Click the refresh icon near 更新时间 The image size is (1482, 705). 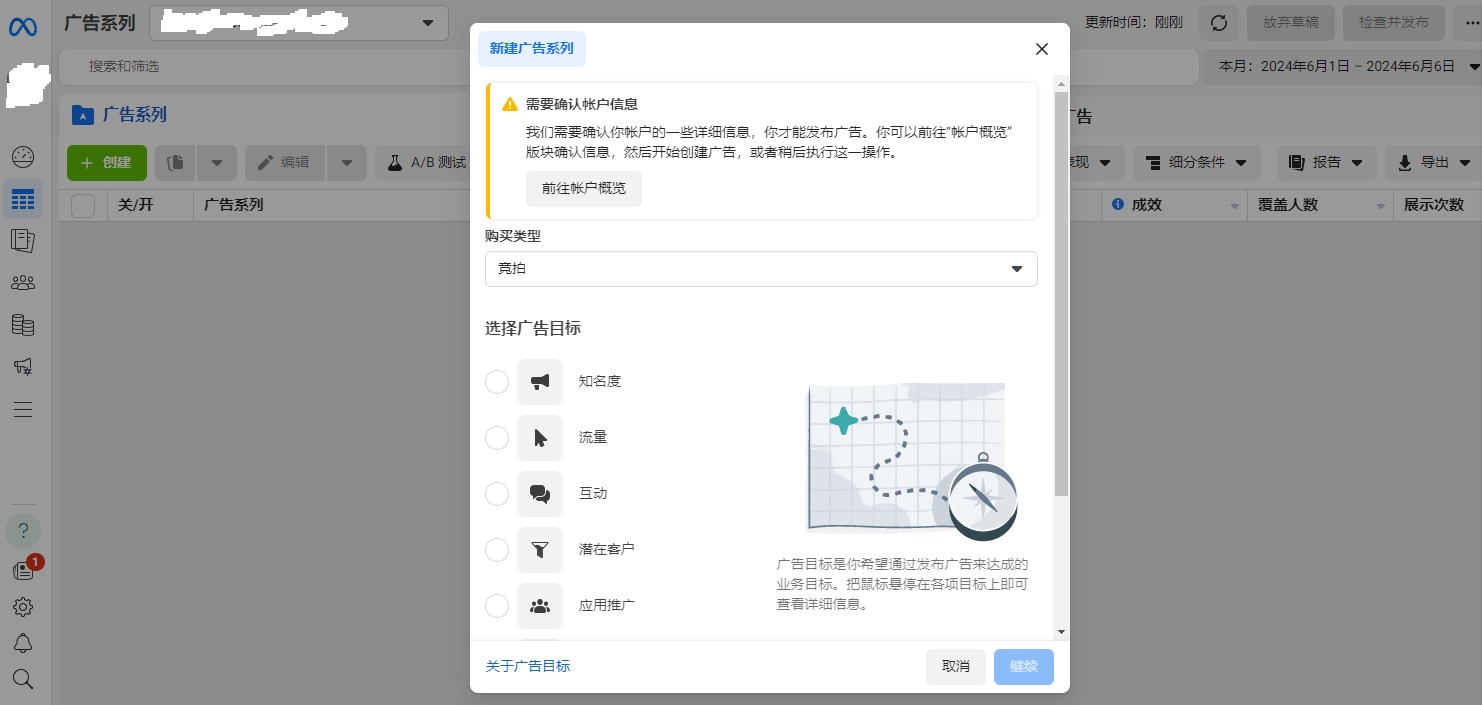1218,22
